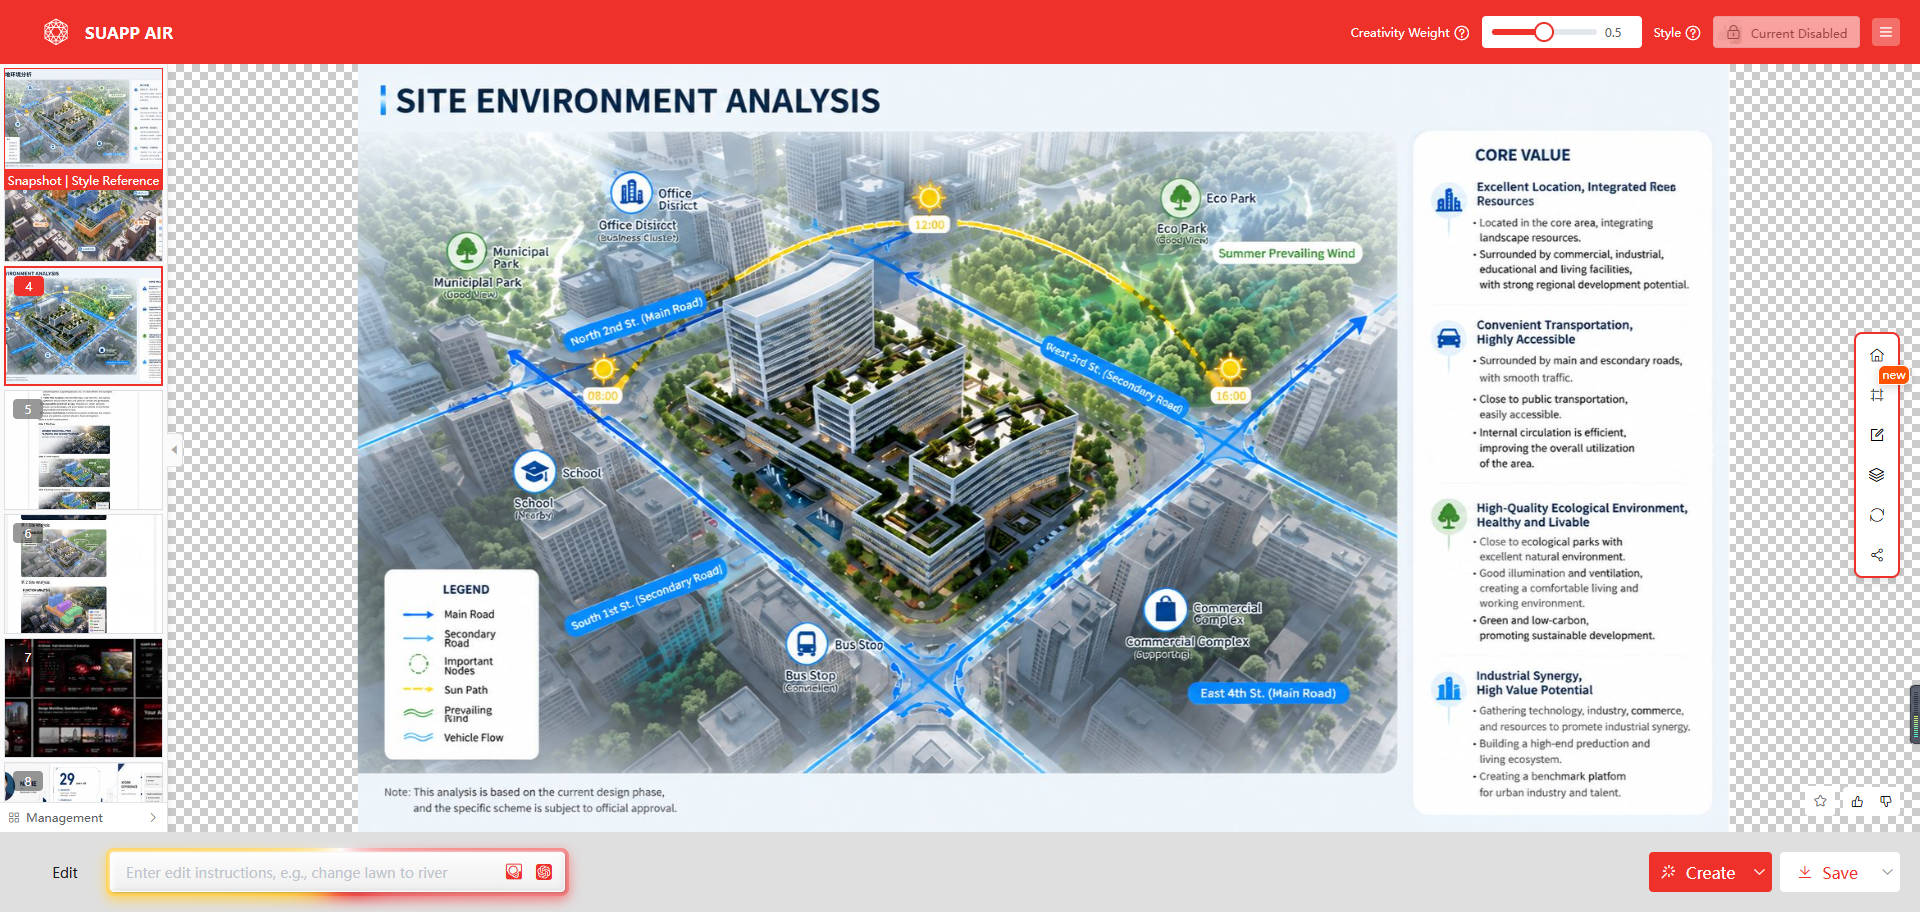Adjust the Creativity Weight slider handle
The image size is (1920, 912).
tap(1544, 32)
